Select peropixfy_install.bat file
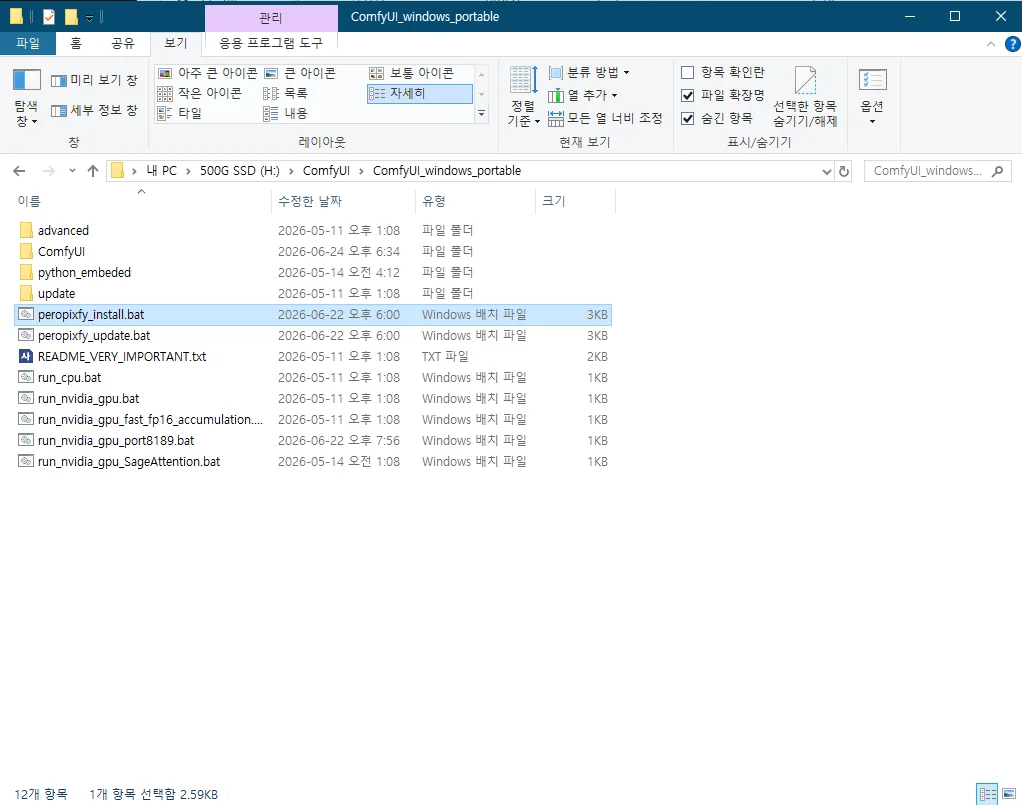Screen dimensions: 1022x805 click(x=312, y=315)
